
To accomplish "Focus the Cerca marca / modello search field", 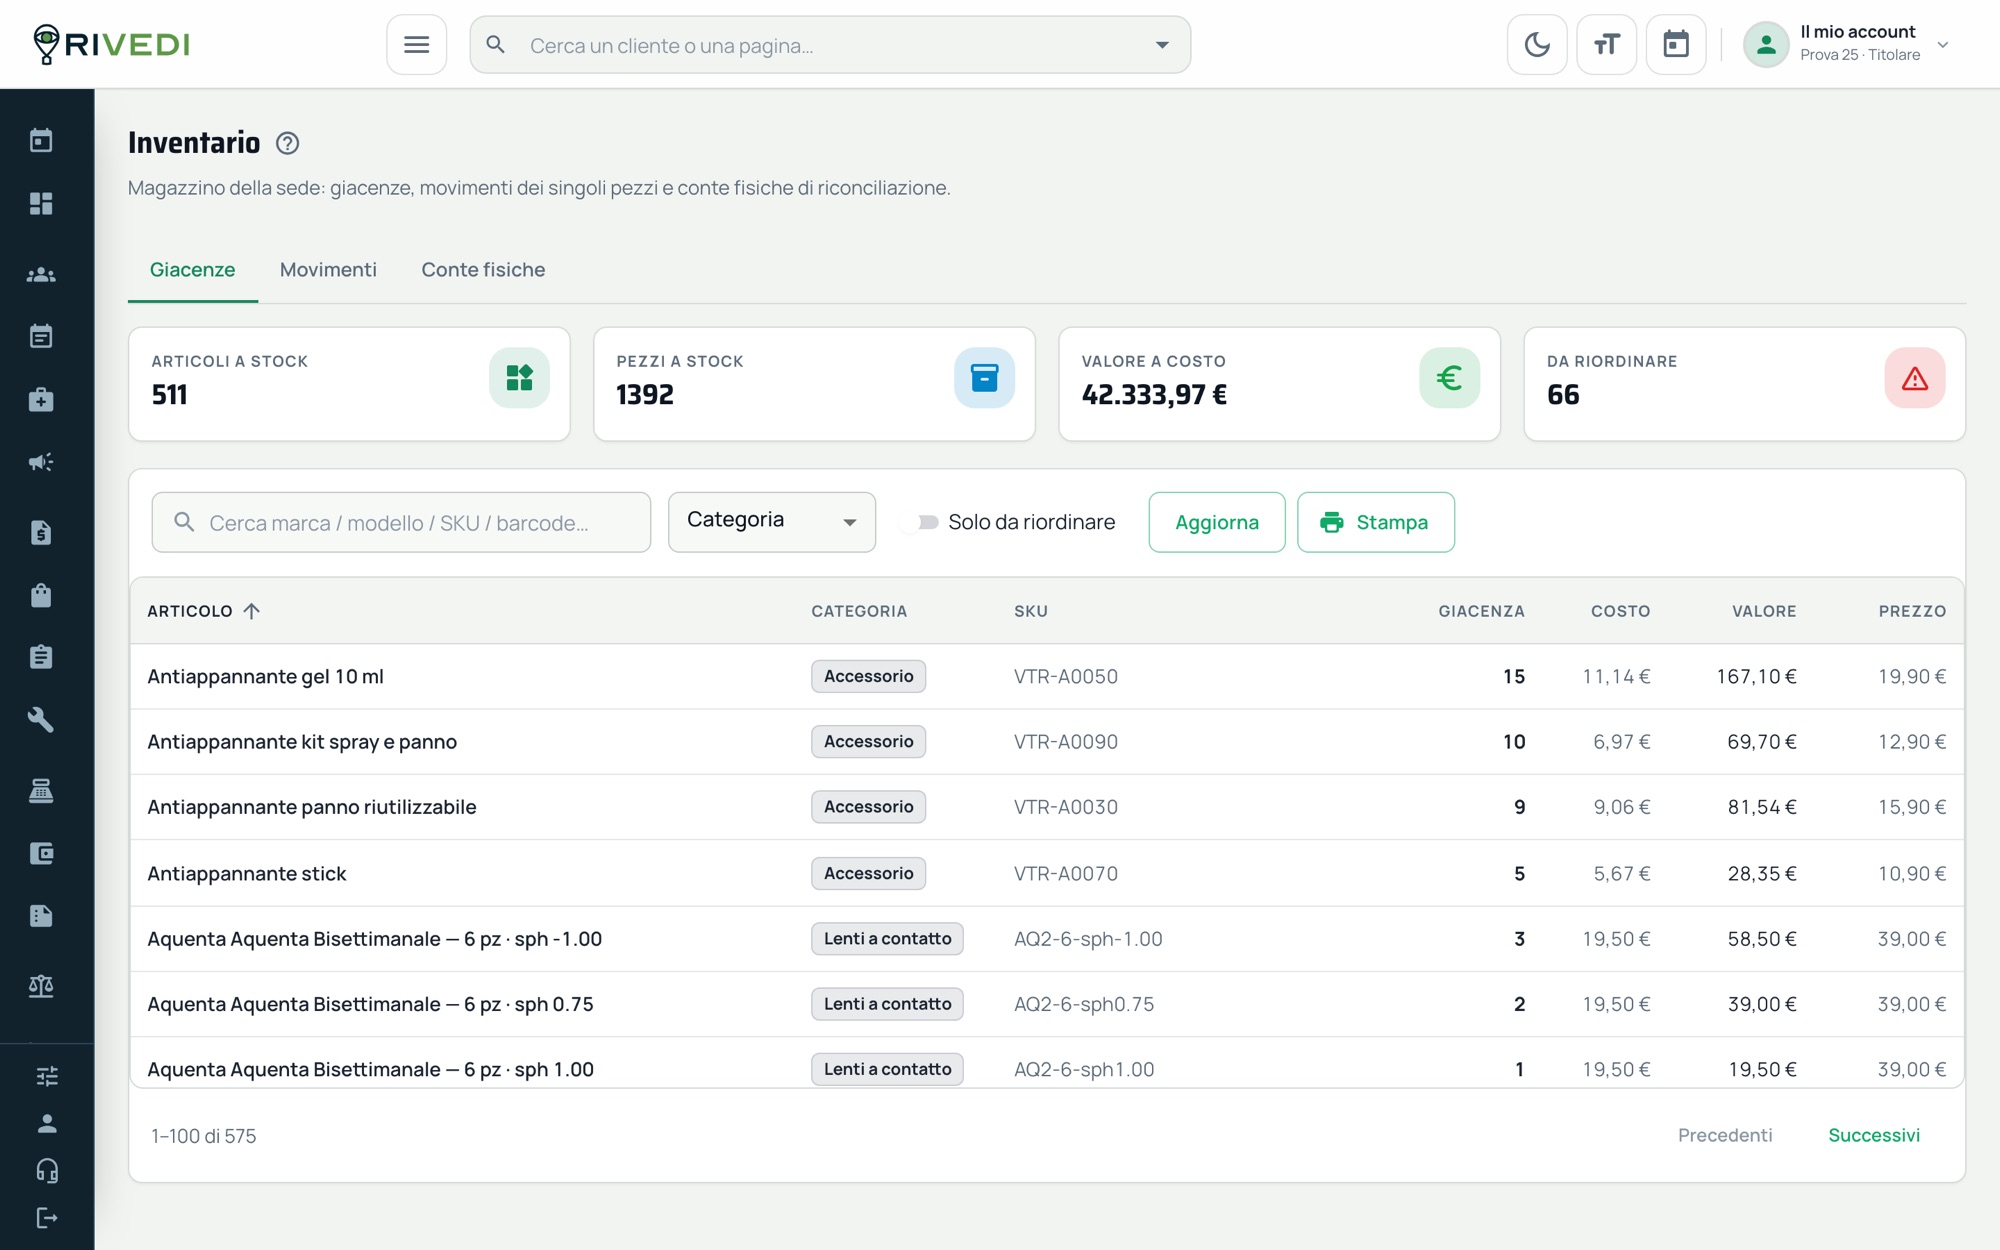I will tap(401, 522).
